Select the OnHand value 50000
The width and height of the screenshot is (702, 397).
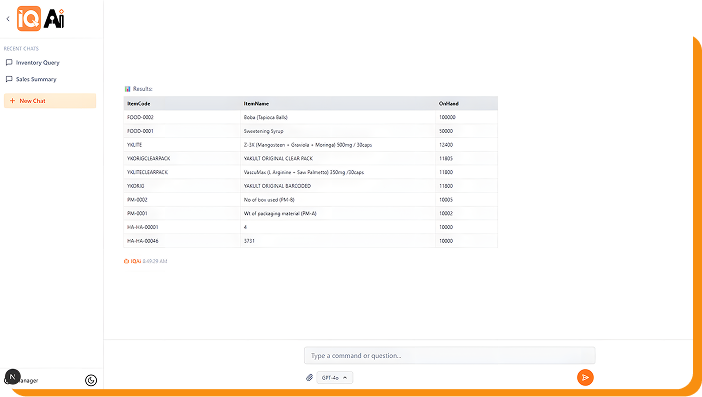pyautogui.click(x=466, y=131)
